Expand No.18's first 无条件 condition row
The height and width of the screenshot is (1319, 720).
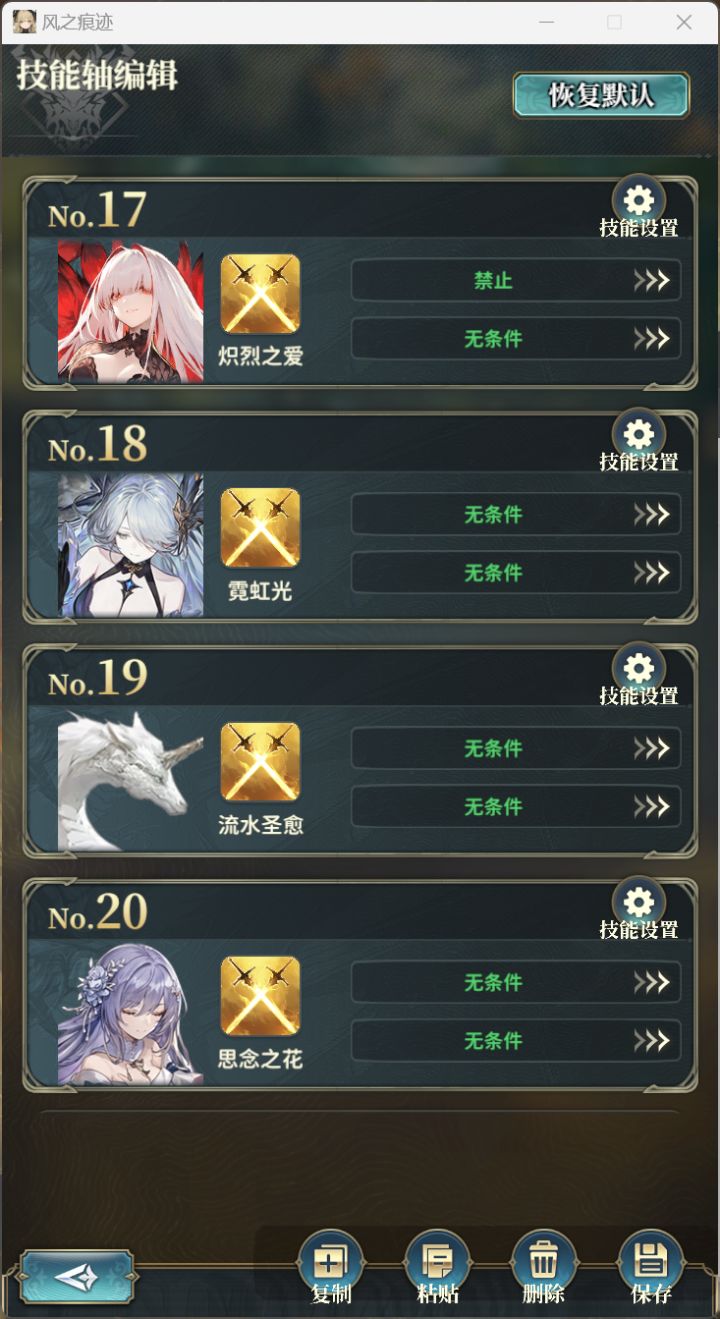516,514
